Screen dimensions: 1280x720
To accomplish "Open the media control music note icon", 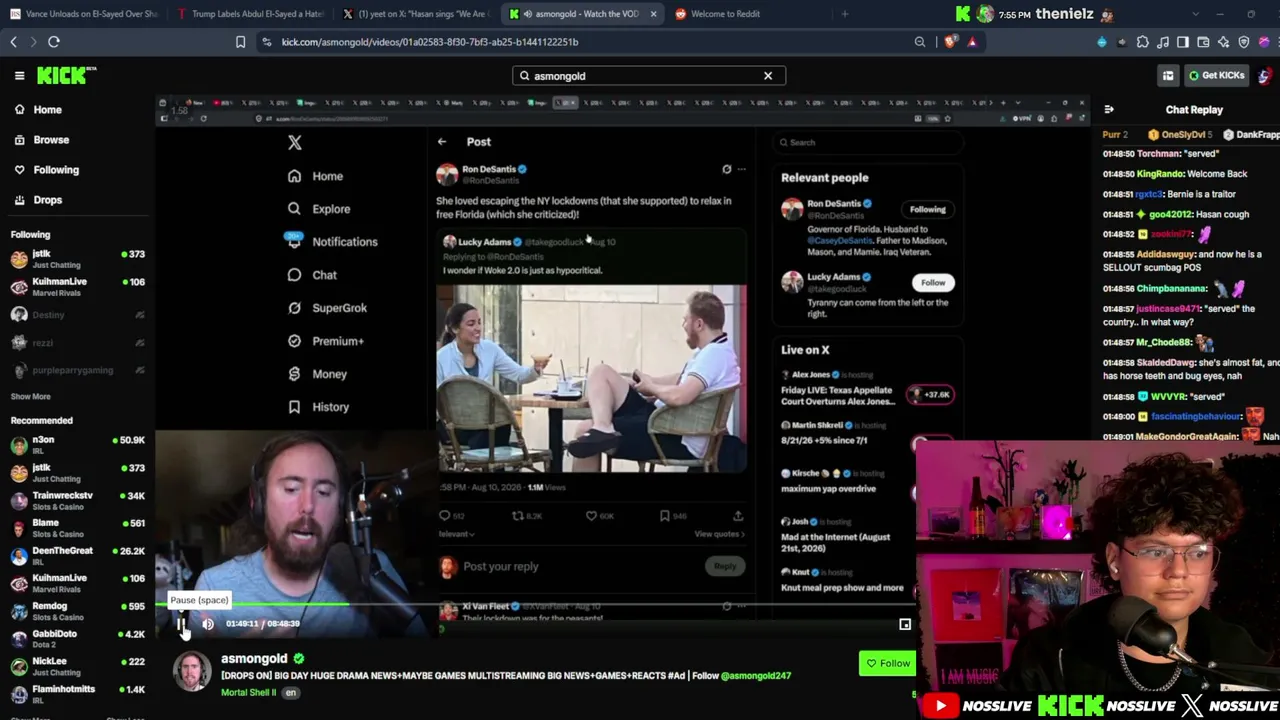I will pos(1163,42).
